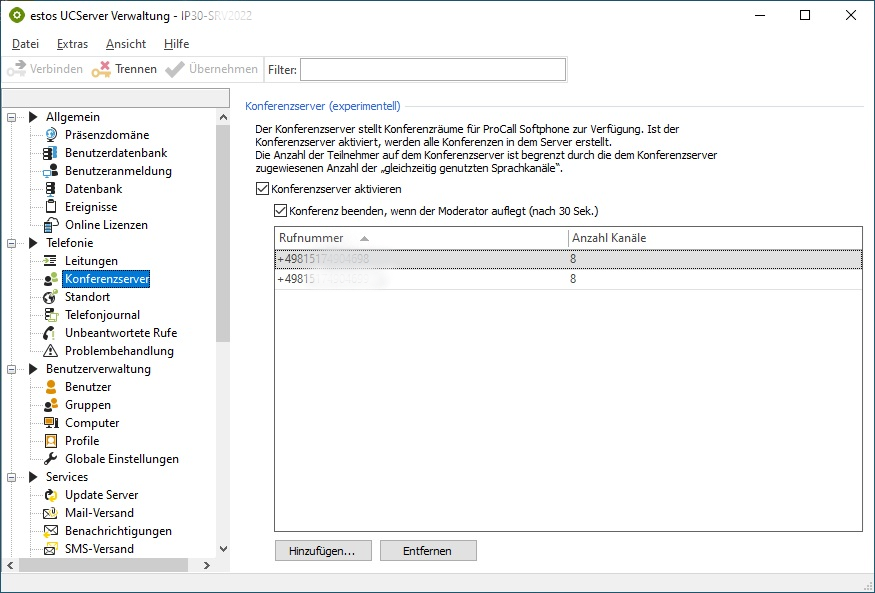Click the Hinzufügen... button
This screenshot has height=593, width=875.
323,551
